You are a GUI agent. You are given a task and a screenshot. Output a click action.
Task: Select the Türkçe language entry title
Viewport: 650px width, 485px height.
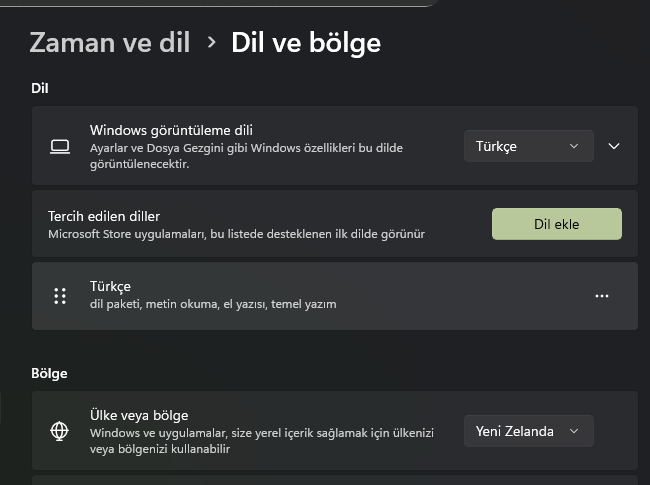[x=110, y=287]
